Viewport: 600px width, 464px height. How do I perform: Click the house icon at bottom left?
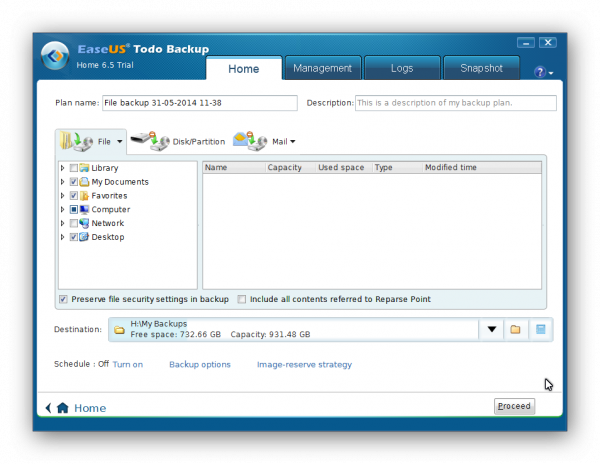click(x=62, y=408)
